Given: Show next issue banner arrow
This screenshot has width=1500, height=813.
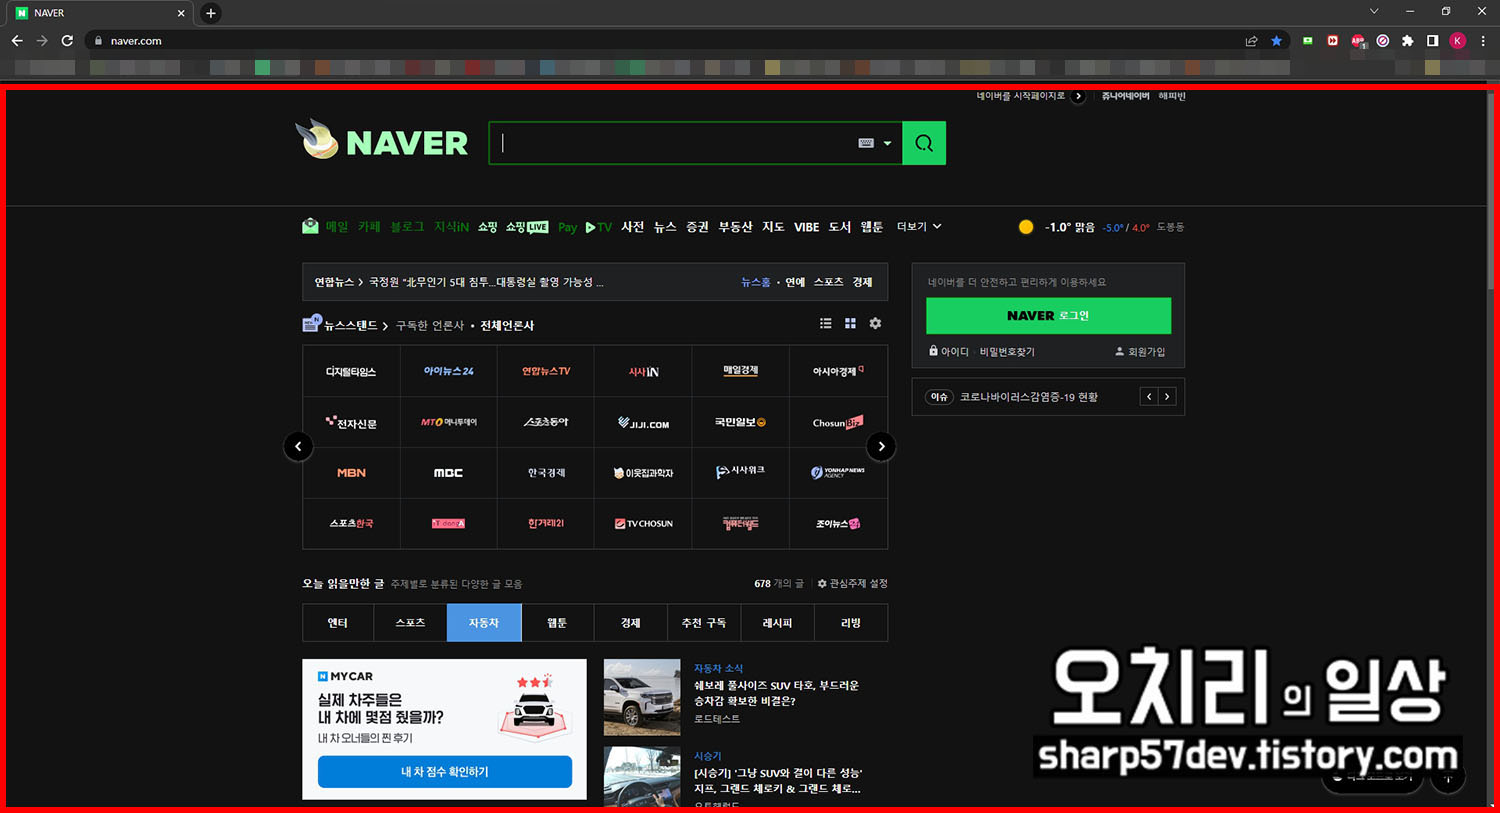Looking at the screenshot, I should (x=1167, y=397).
